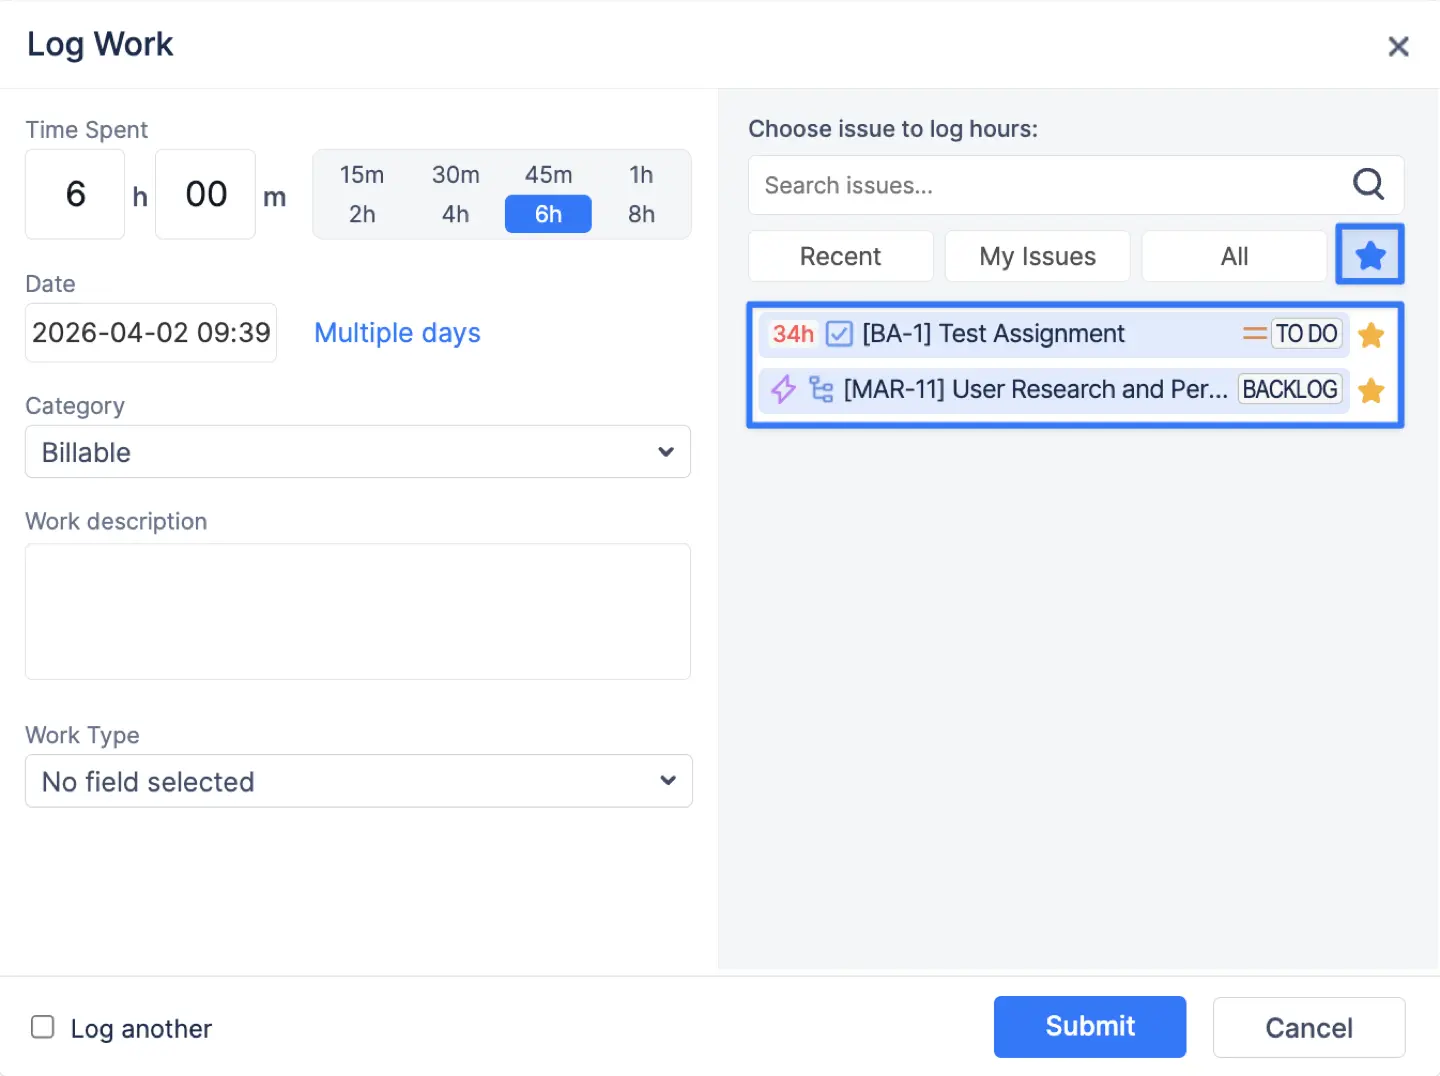Unfavorite the BA-1 Test Assignment star
The image size is (1440, 1076).
click(1371, 335)
